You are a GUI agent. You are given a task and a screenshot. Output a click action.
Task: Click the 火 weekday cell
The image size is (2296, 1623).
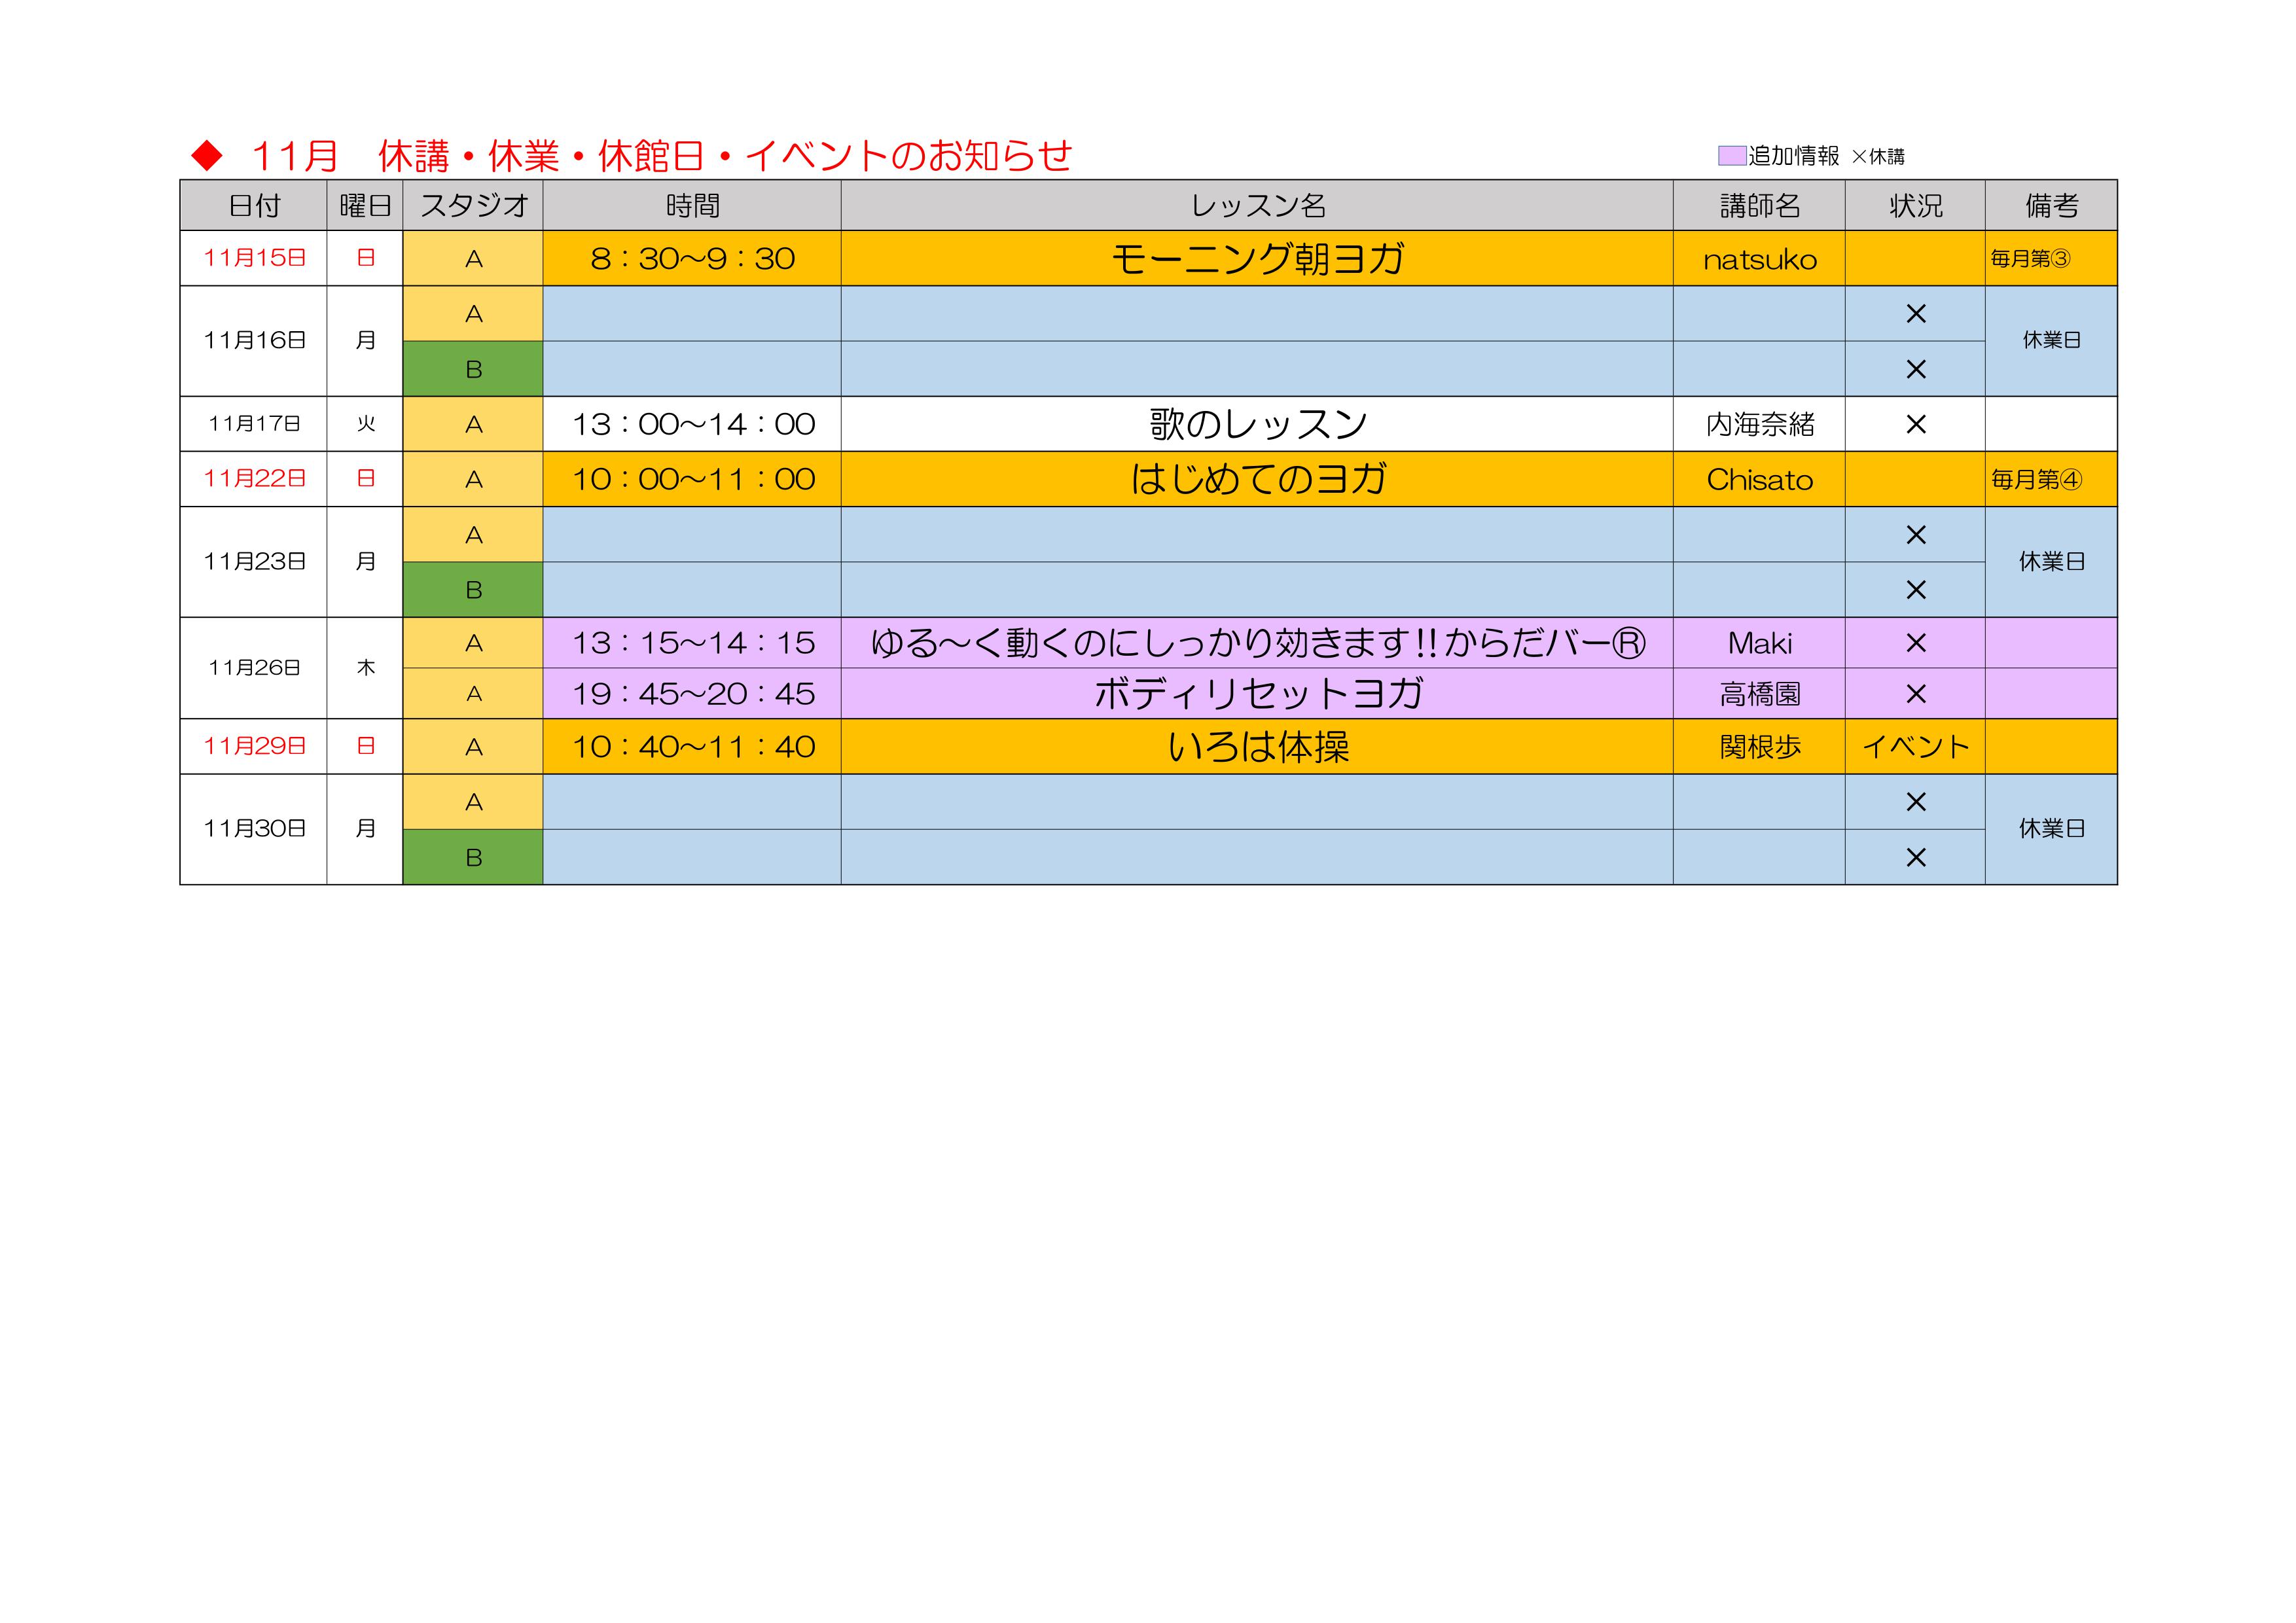365,424
